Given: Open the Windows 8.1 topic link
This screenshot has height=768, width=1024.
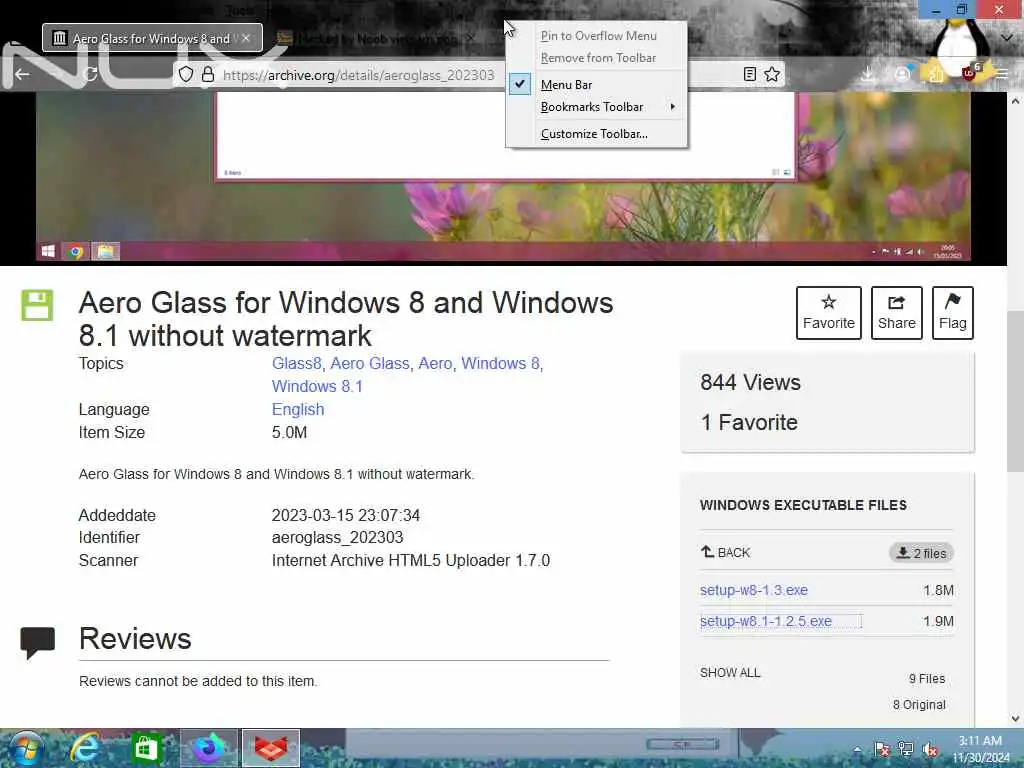Looking at the screenshot, I should click(x=317, y=387).
